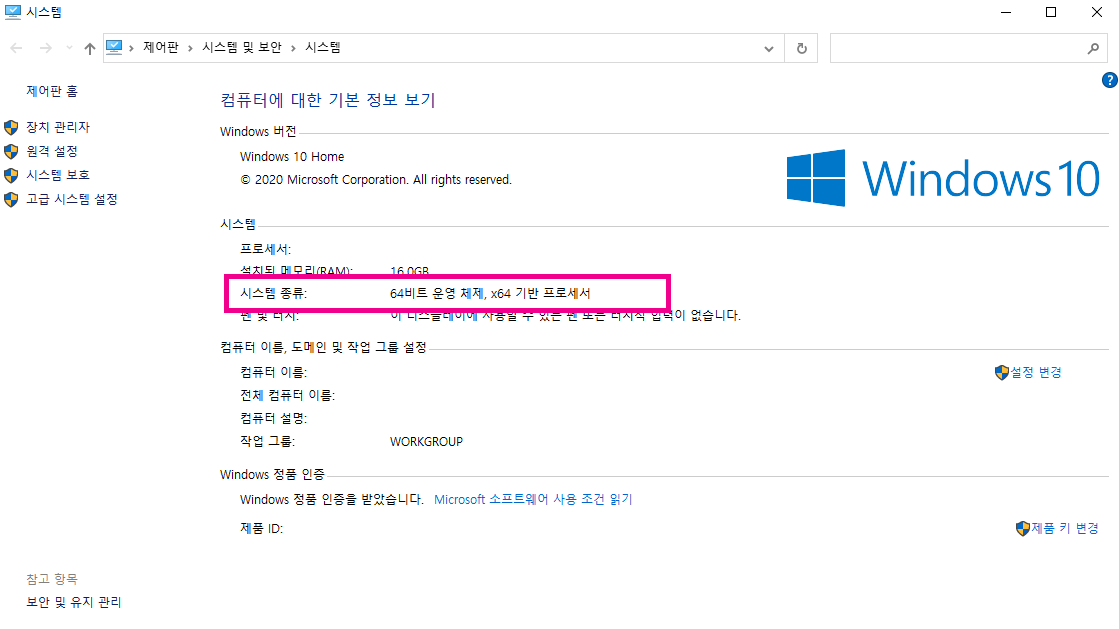Click shield icon next to 제품 키 변경
Screen dimensions: 1119x629
(x=1023, y=528)
